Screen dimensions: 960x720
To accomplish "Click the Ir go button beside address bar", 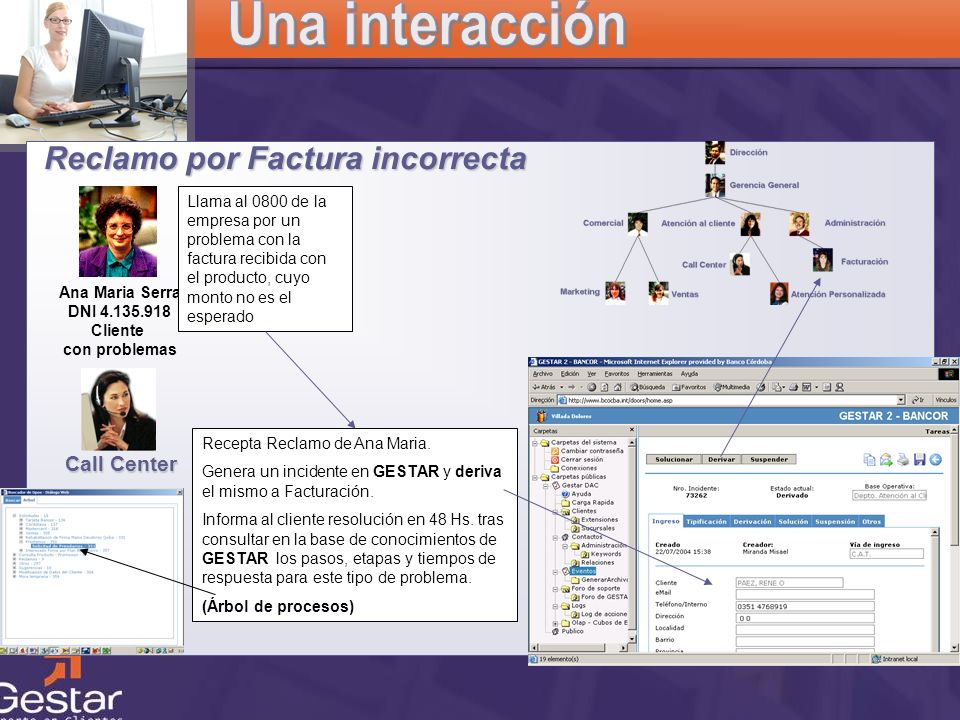I will click(x=918, y=400).
